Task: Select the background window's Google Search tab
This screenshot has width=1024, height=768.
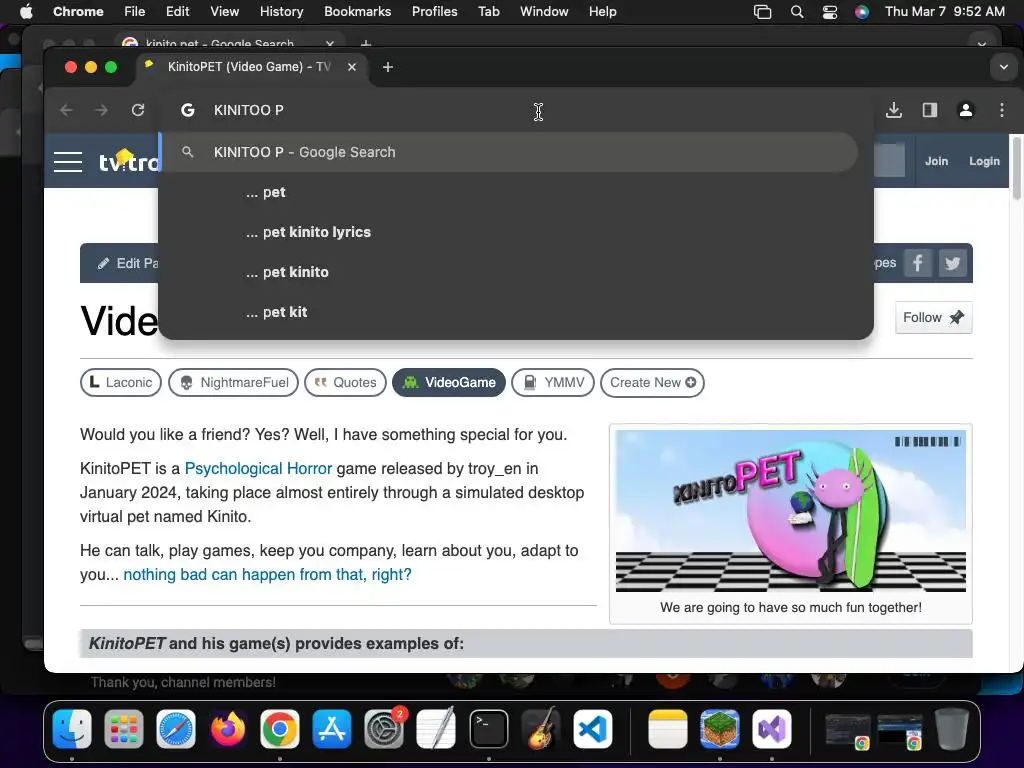Action: click(229, 43)
